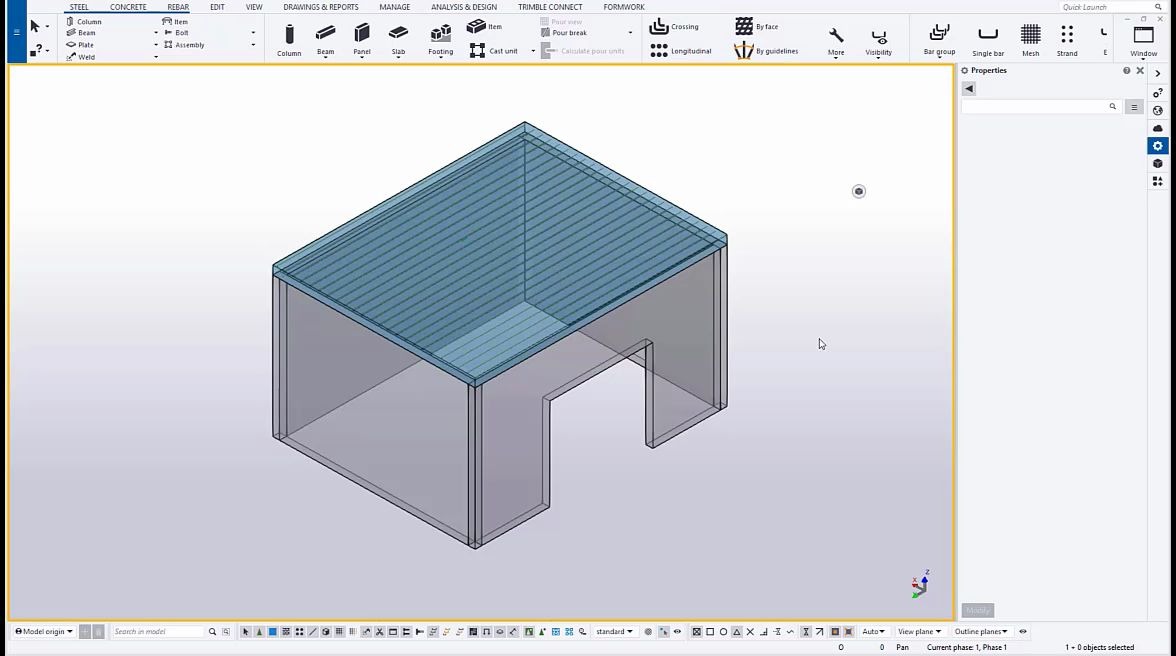Image resolution: width=1176 pixels, height=656 pixels.
Task: Switch to the FORMWORK ribbon tab
Action: coord(624,7)
